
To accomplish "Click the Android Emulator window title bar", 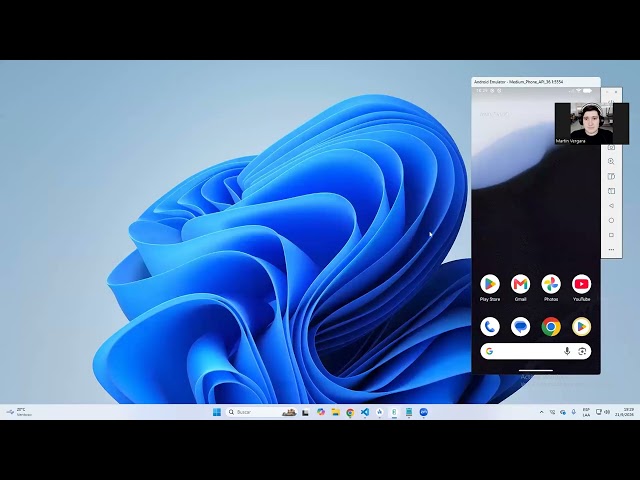I will click(x=536, y=82).
